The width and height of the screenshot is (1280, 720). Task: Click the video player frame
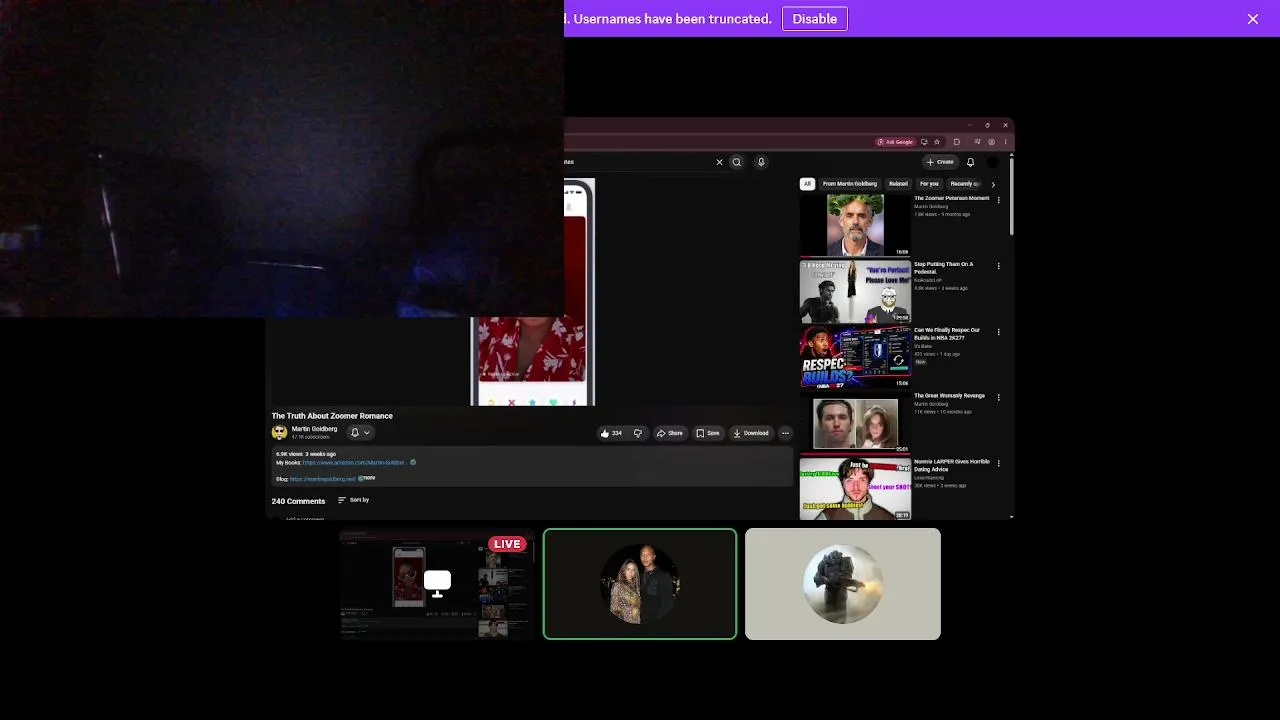pyautogui.click(x=532, y=292)
